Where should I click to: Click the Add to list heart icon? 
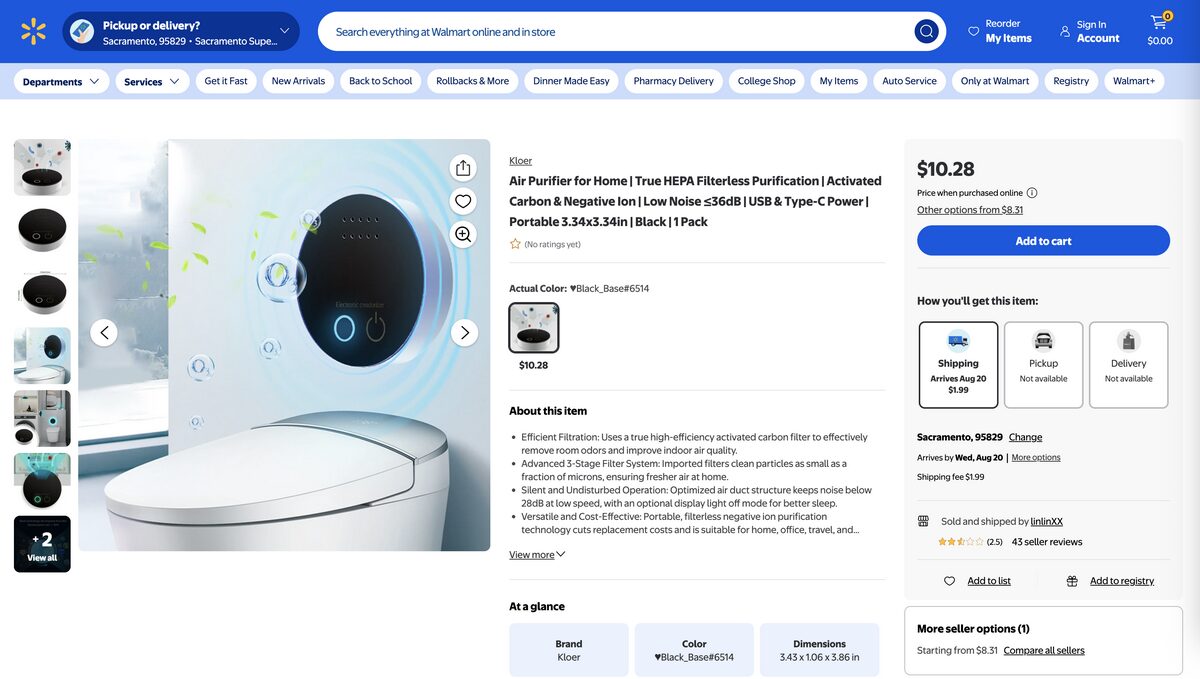(x=950, y=581)
